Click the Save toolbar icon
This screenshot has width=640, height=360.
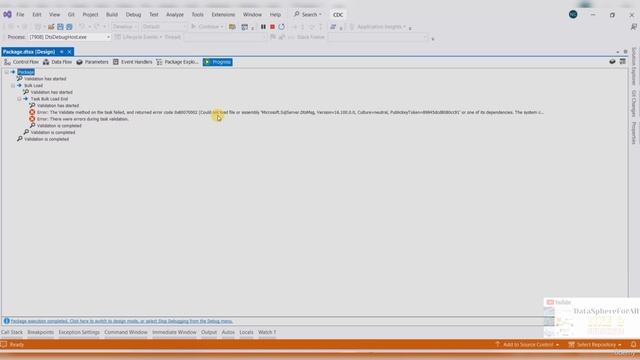pyautogui.click(x=60, y=27)
